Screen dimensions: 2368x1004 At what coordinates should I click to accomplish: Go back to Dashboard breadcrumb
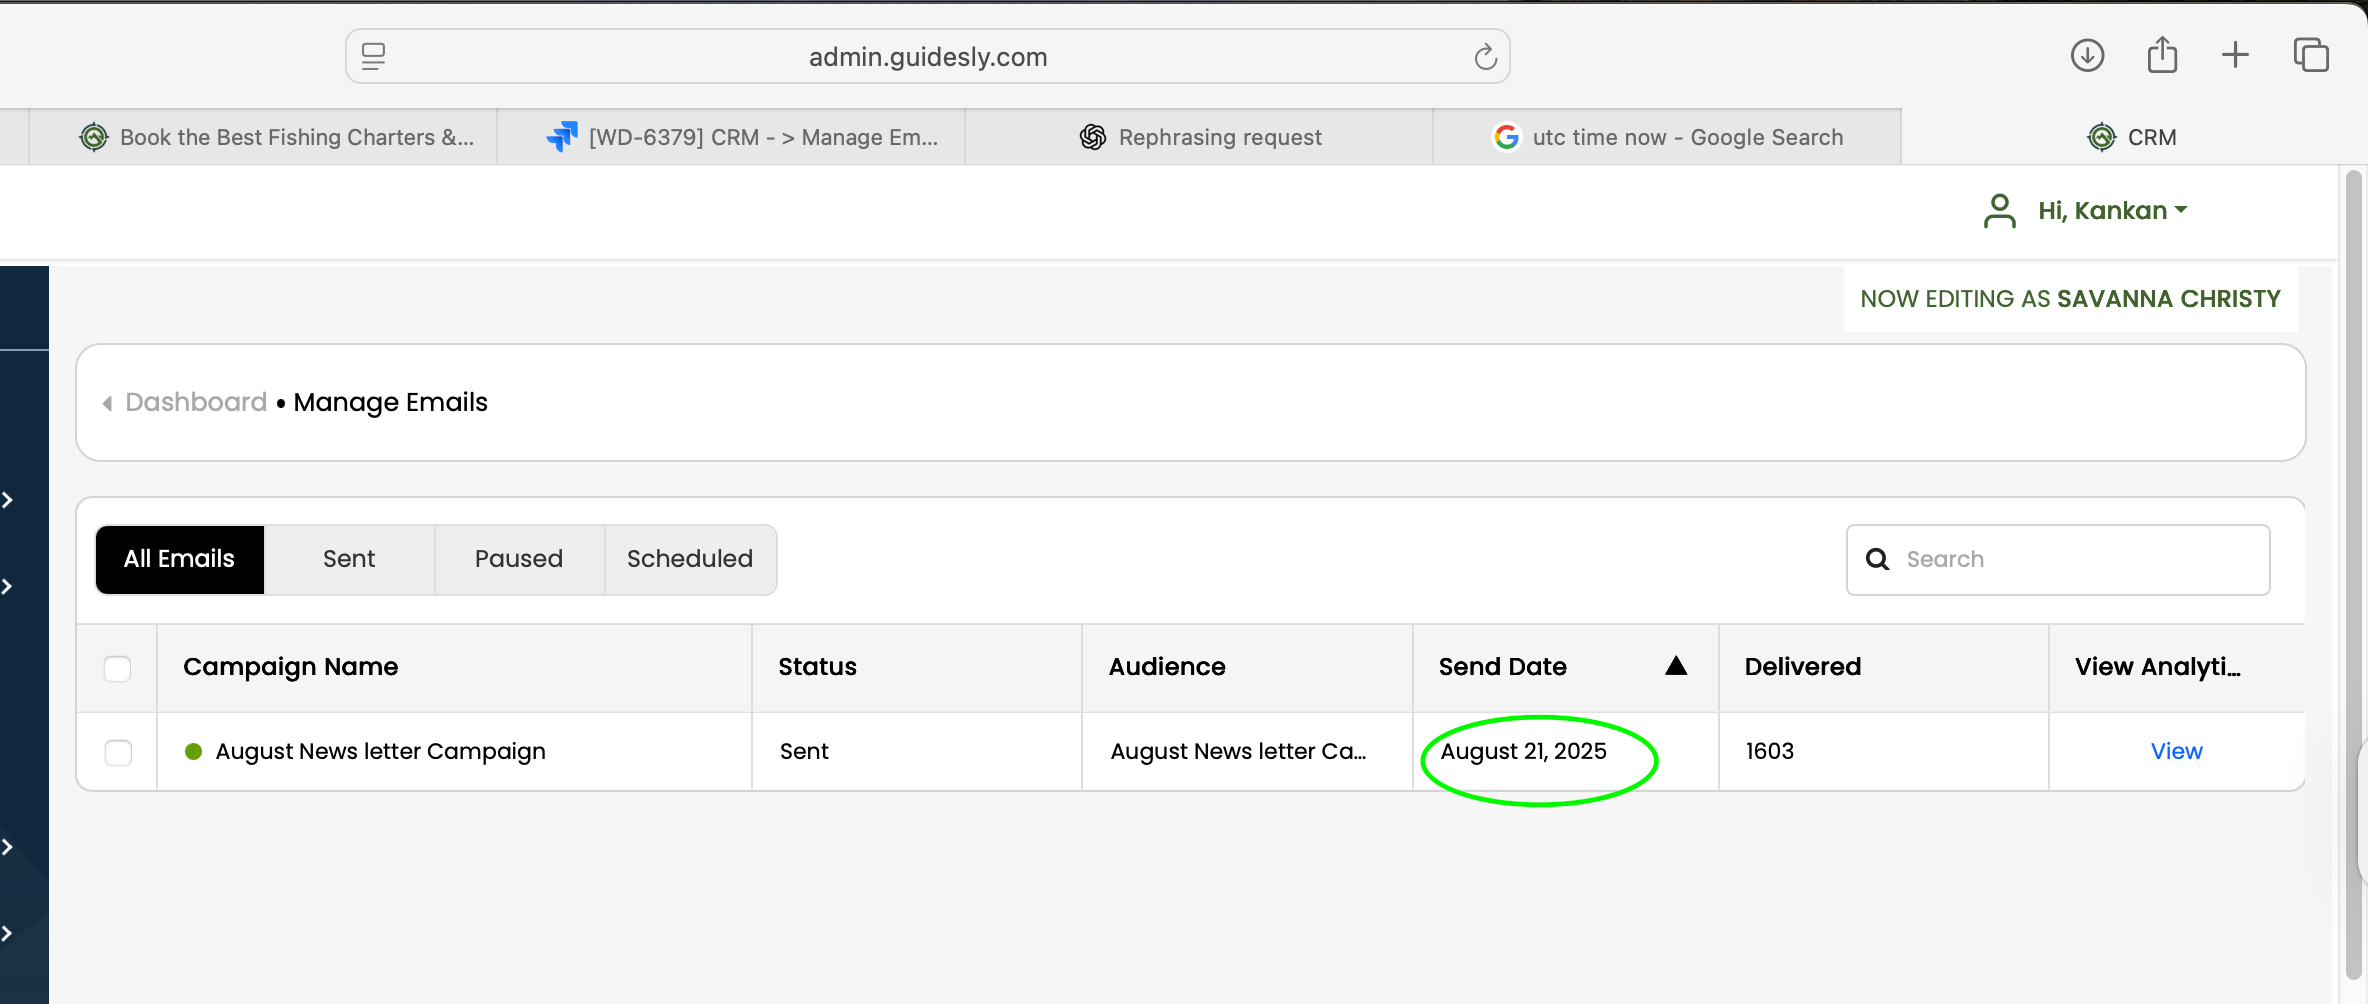196,402
